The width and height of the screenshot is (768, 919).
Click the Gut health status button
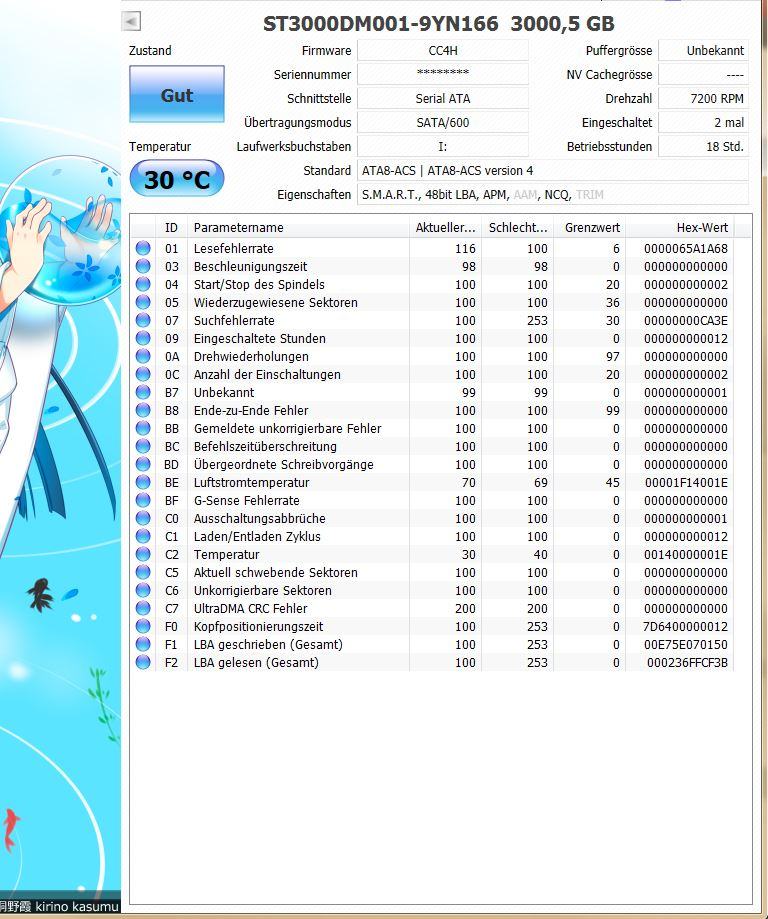click(x=176, y=94)
